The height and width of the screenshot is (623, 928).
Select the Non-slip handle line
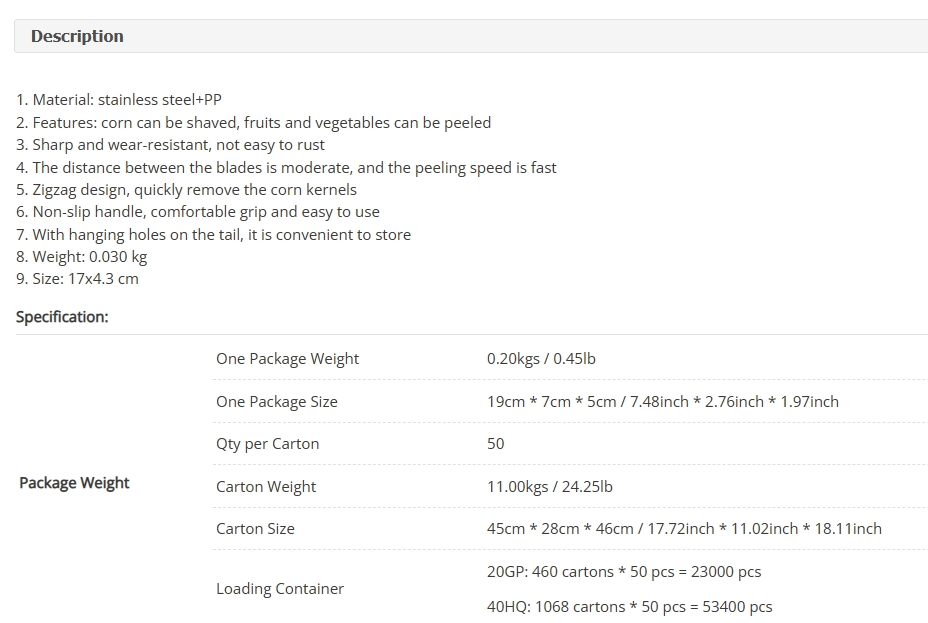click(x=198, y=212)
